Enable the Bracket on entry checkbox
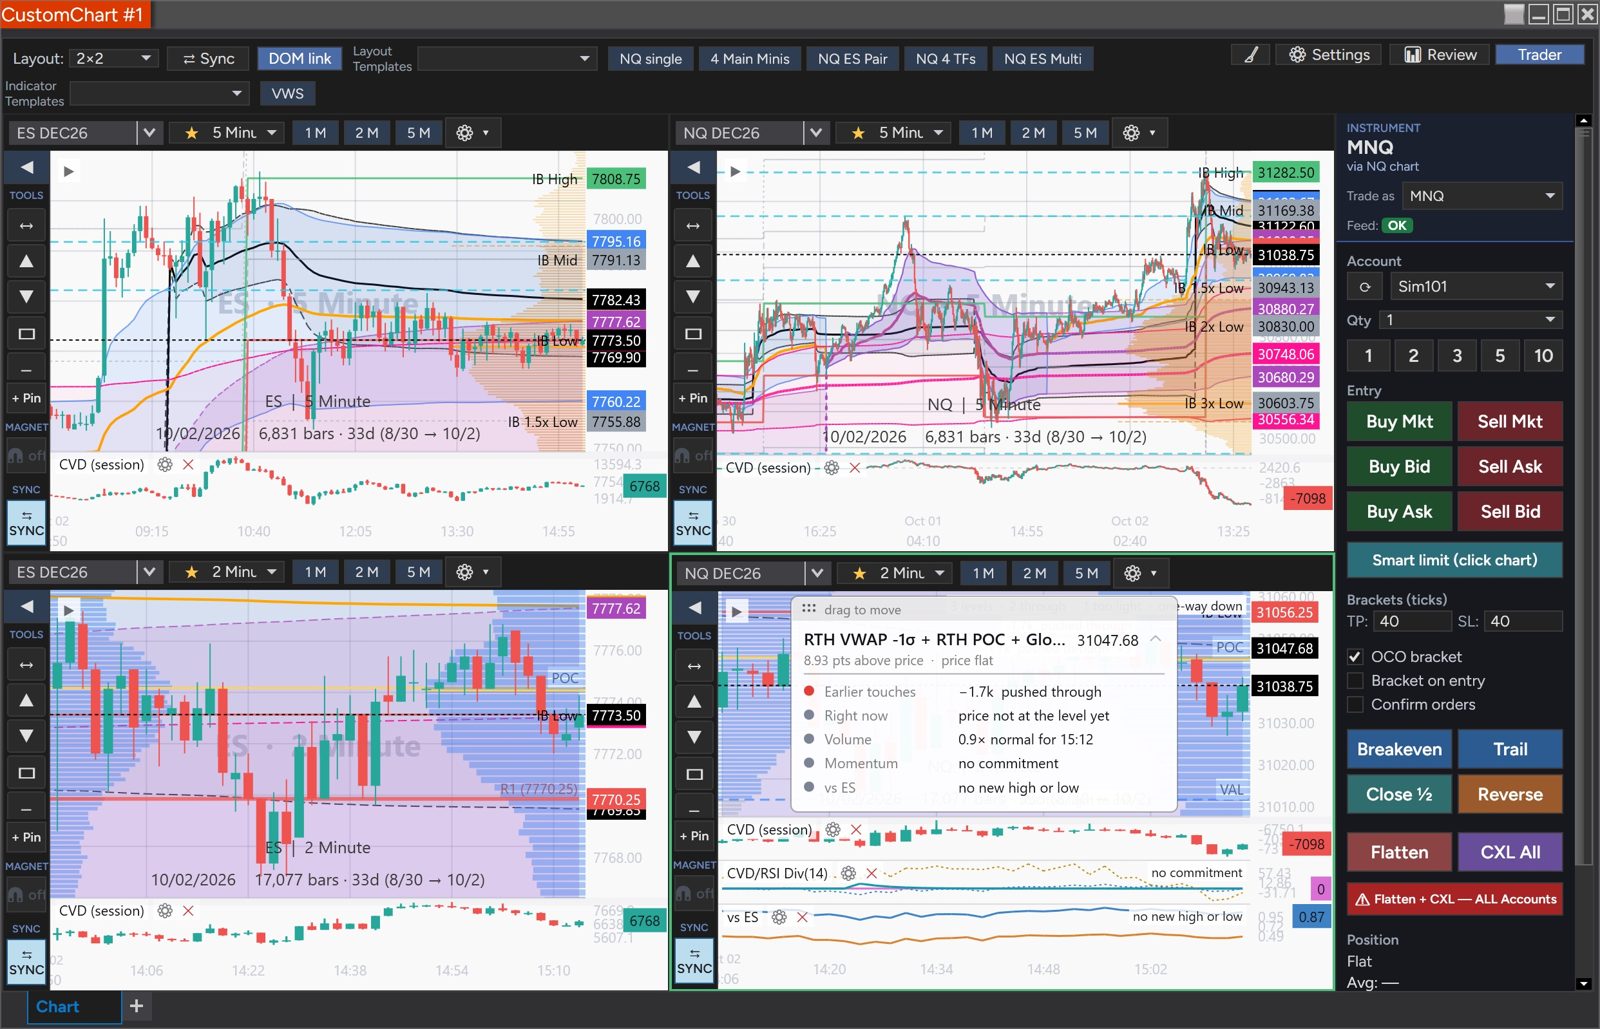The width and height of the screenshot is (1600, 1029). (x=1355, y=681)
